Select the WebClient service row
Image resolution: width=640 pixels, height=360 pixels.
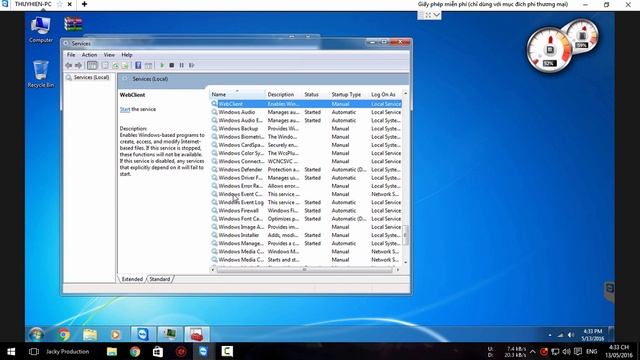pos(306,104)
